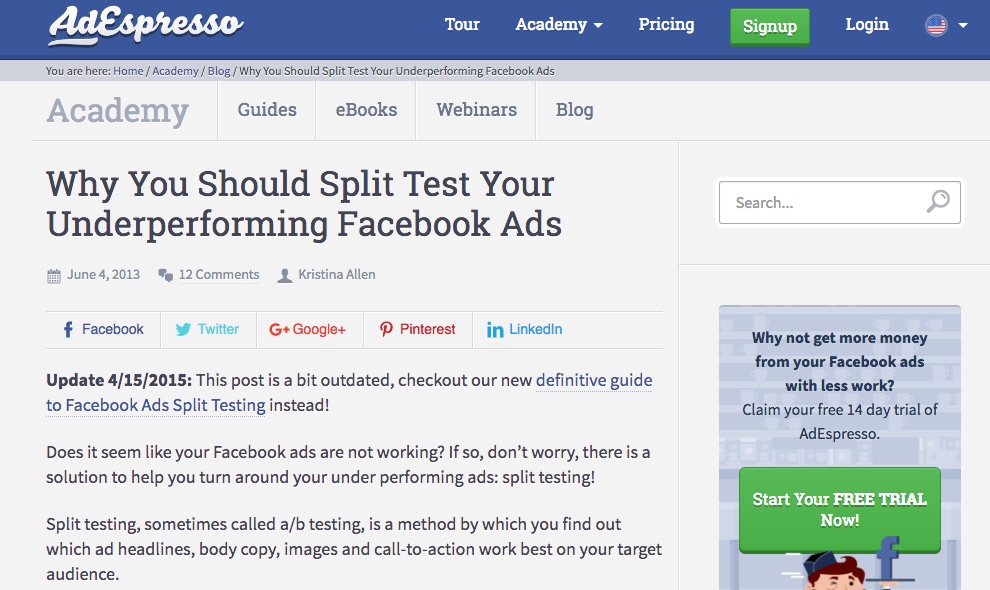Open the language selector dropdown arrow
990x590 pixels.
tap(963, 26)
